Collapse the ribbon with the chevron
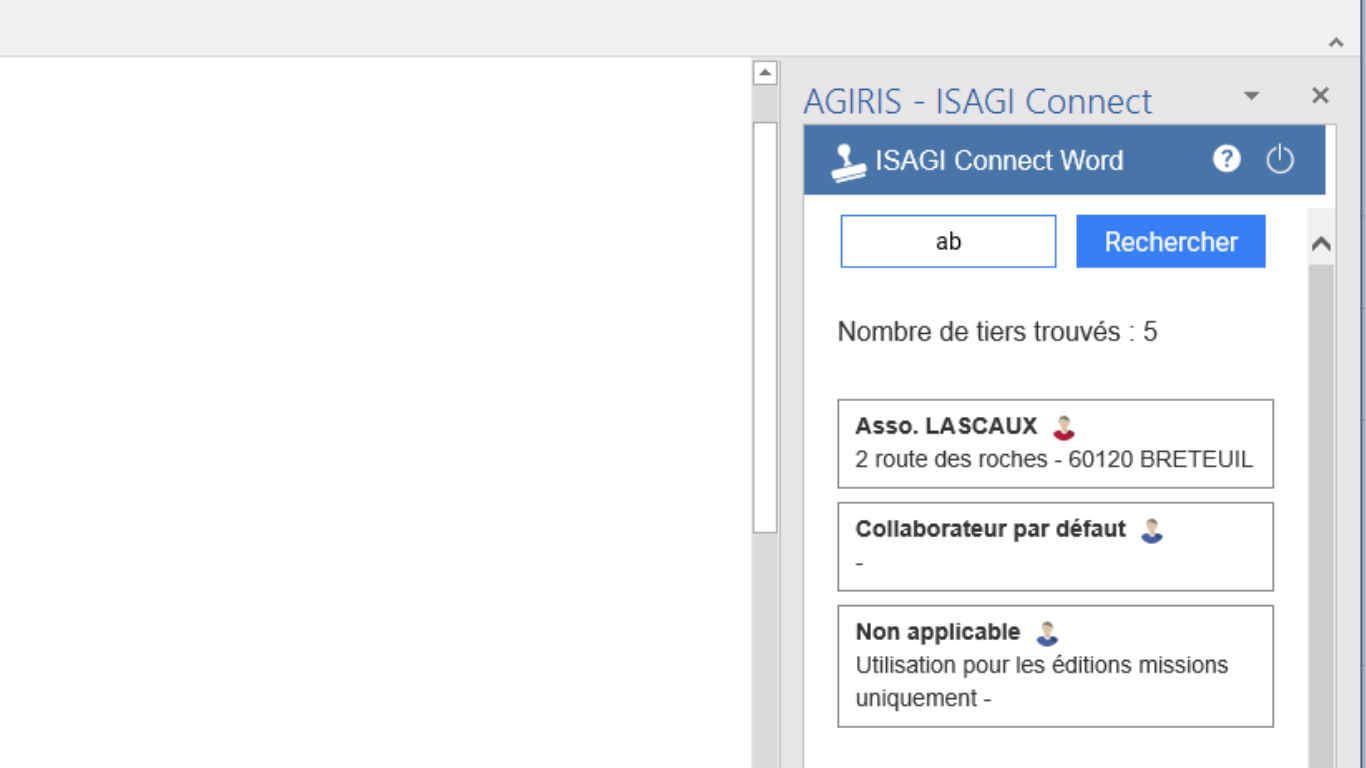 click(x=1336, y=42)
